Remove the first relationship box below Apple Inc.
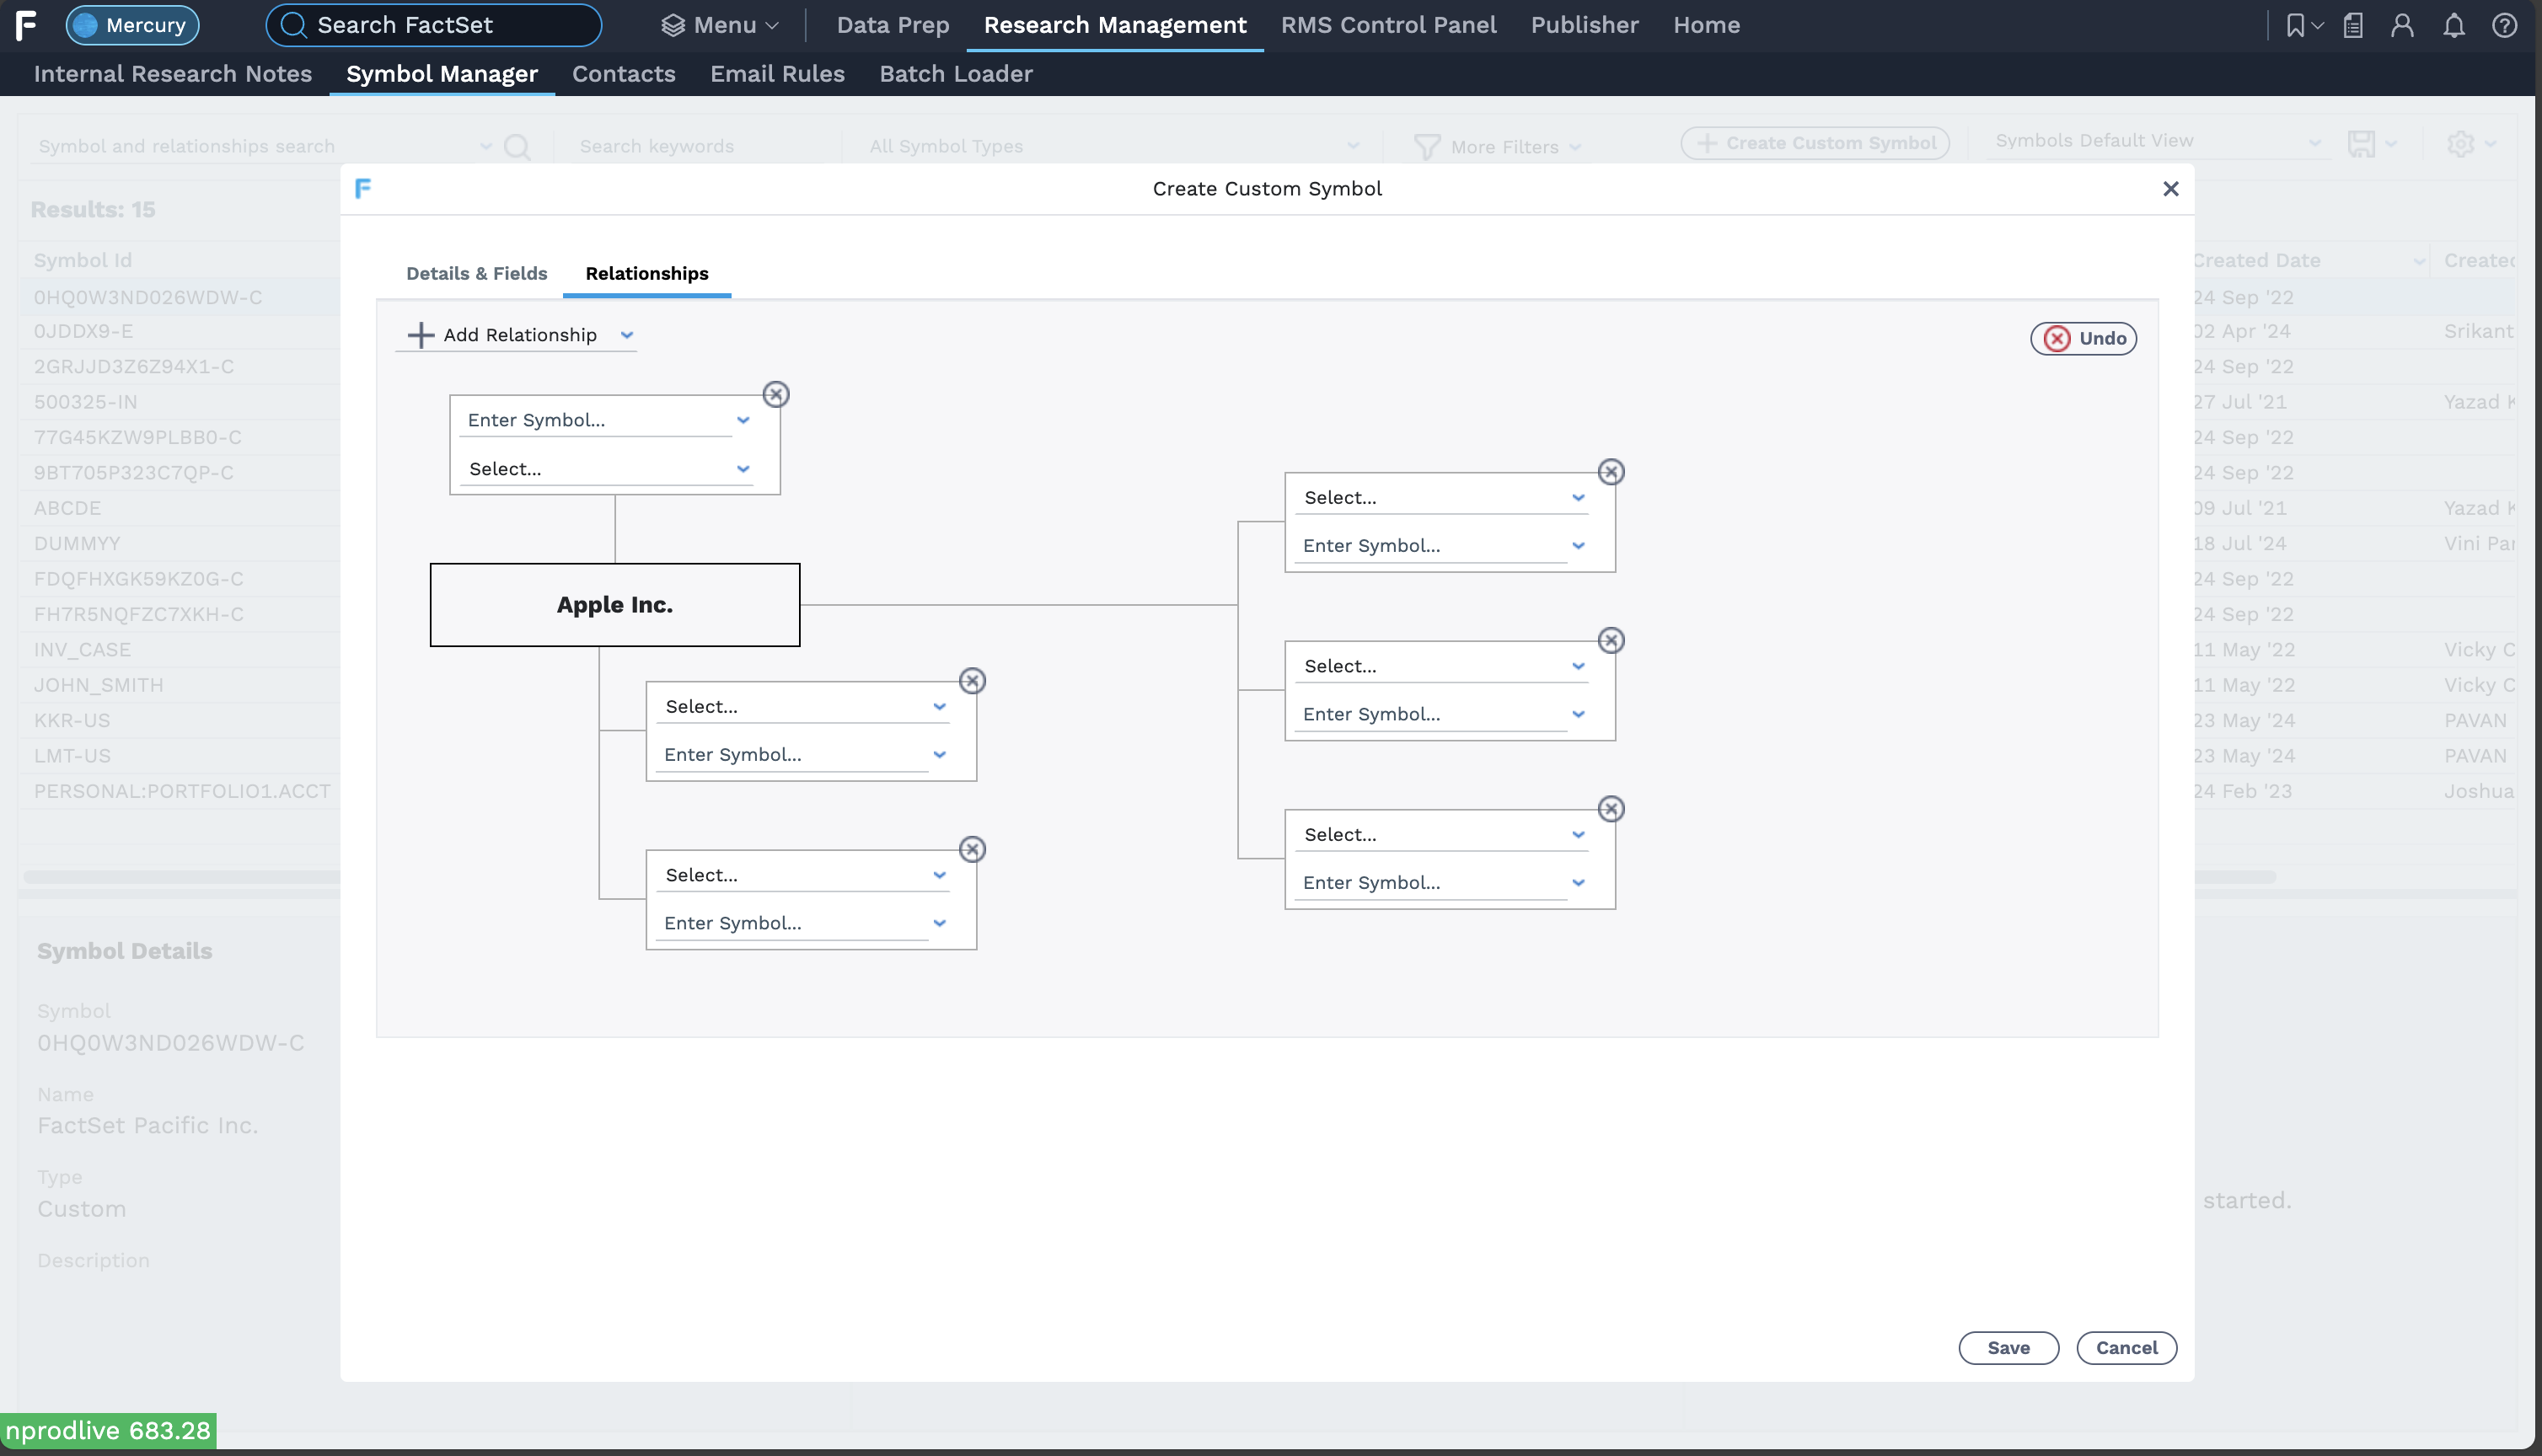 972,681
